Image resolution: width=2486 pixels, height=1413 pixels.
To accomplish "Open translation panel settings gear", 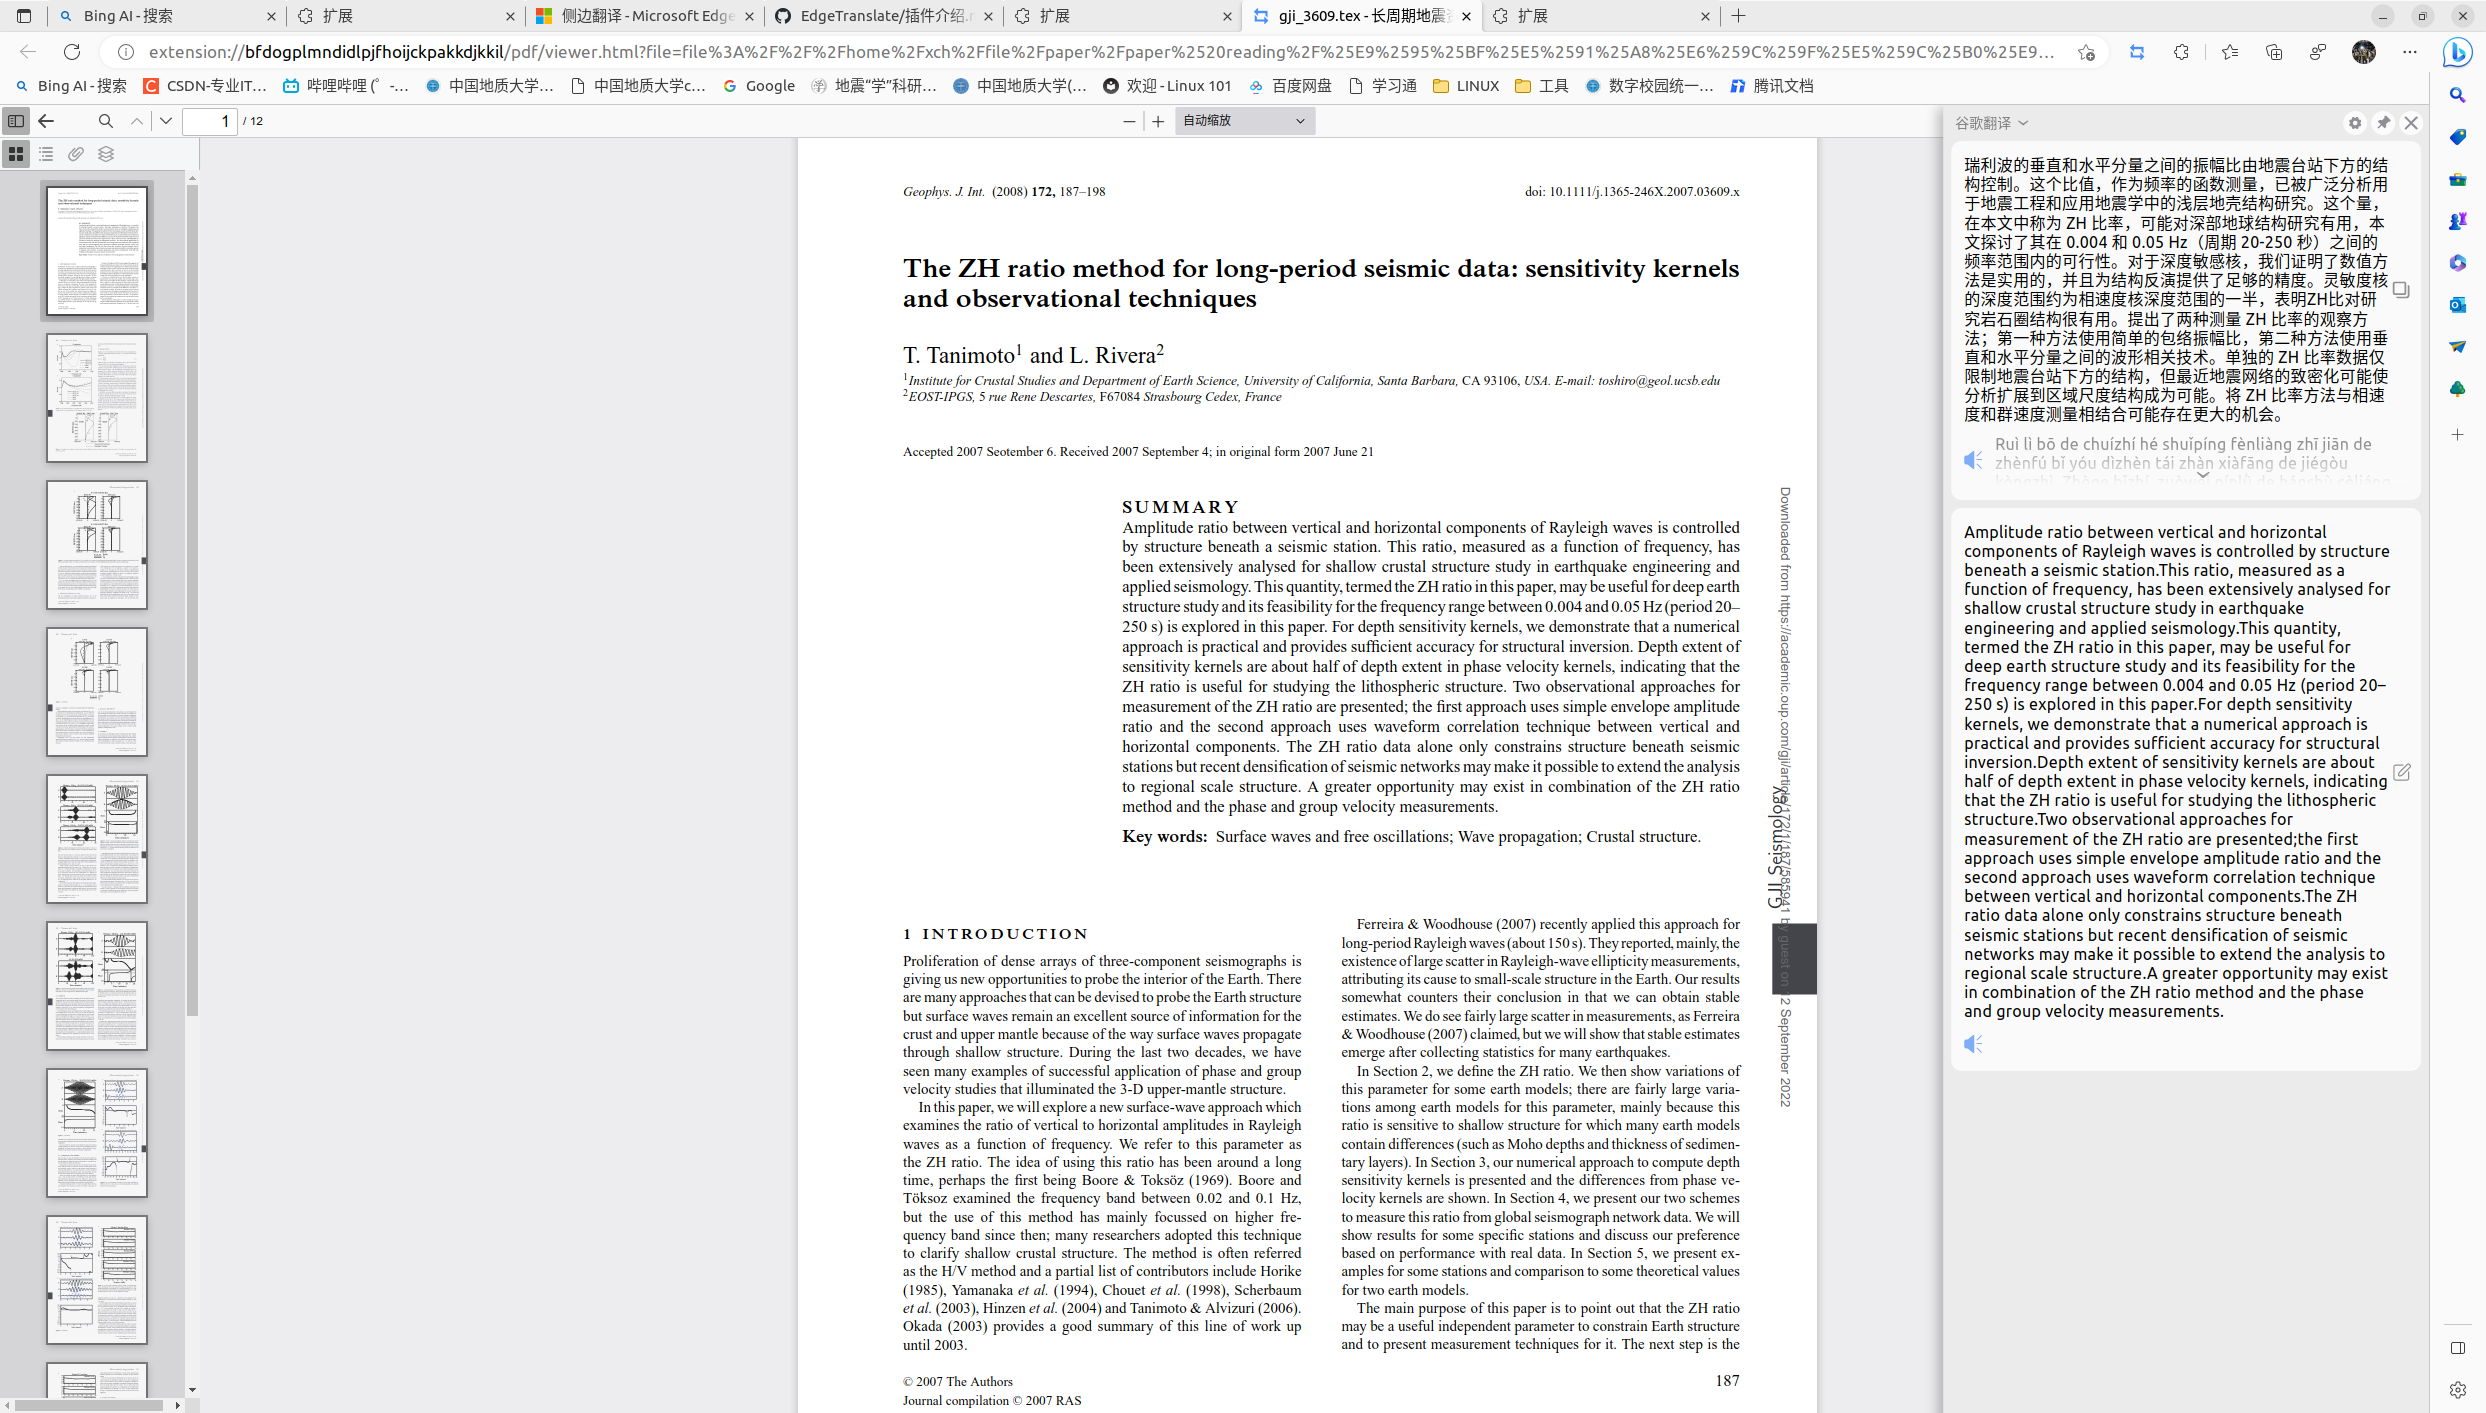I will [x=2355, y=122].
